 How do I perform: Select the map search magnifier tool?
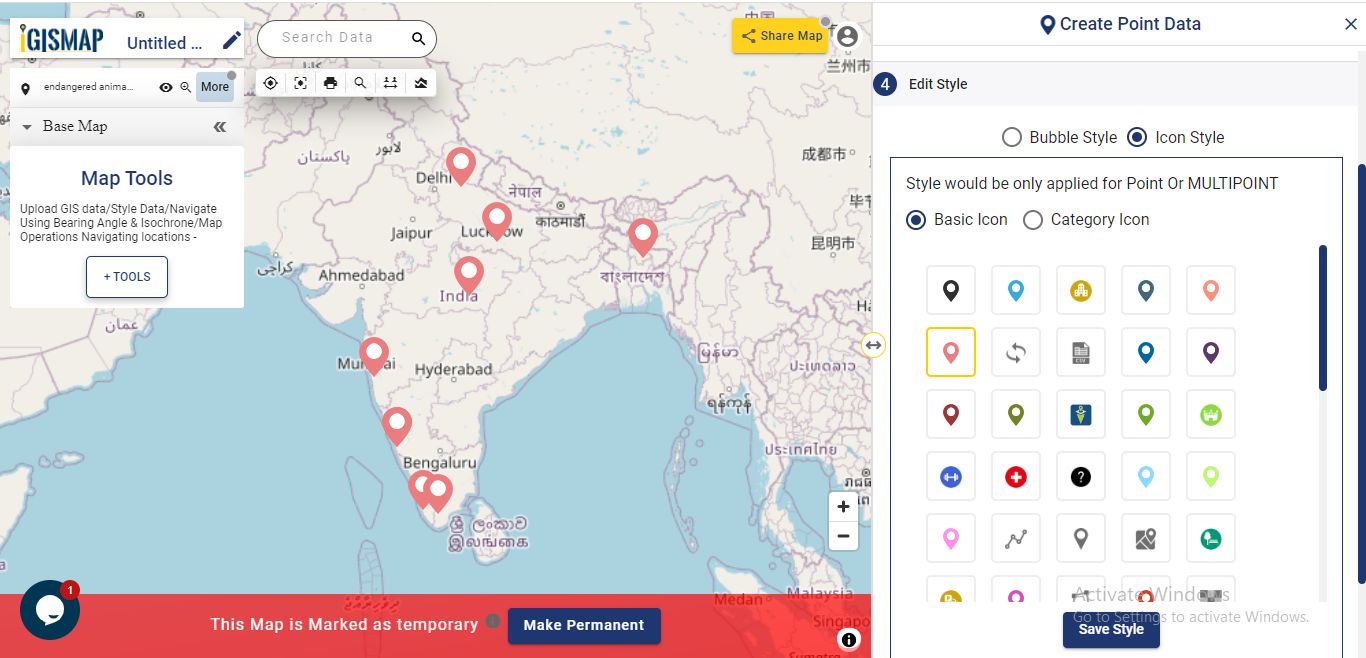[x=360, y=83]
